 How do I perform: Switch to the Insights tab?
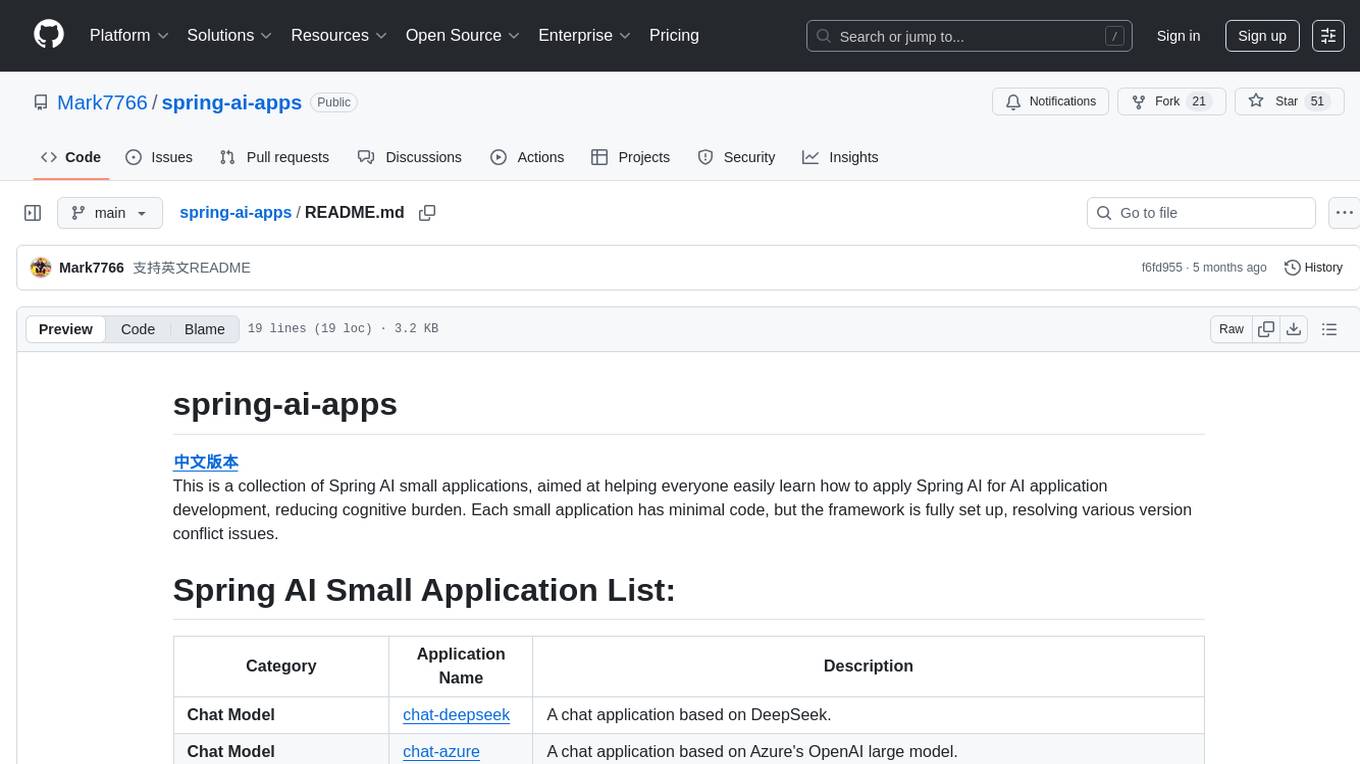840,157
